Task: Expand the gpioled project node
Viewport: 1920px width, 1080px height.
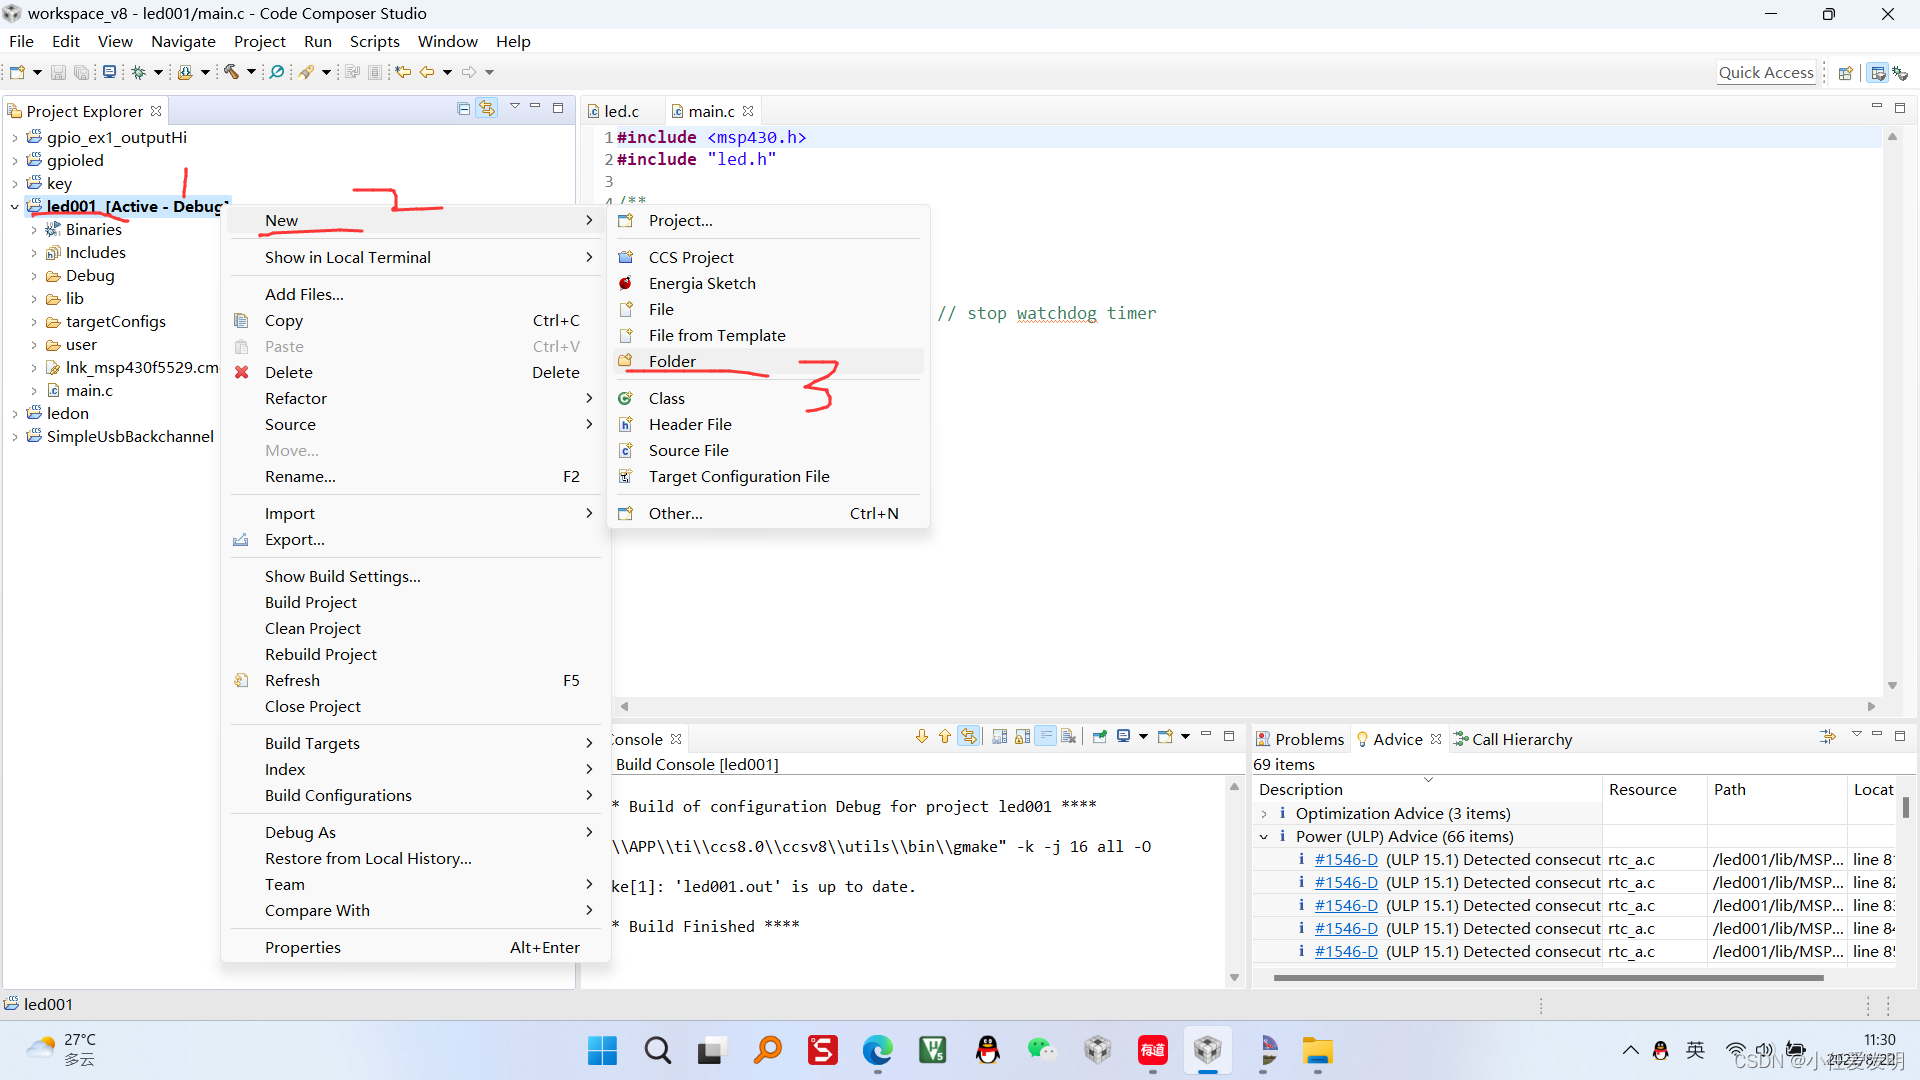Action: click(15, 161)
